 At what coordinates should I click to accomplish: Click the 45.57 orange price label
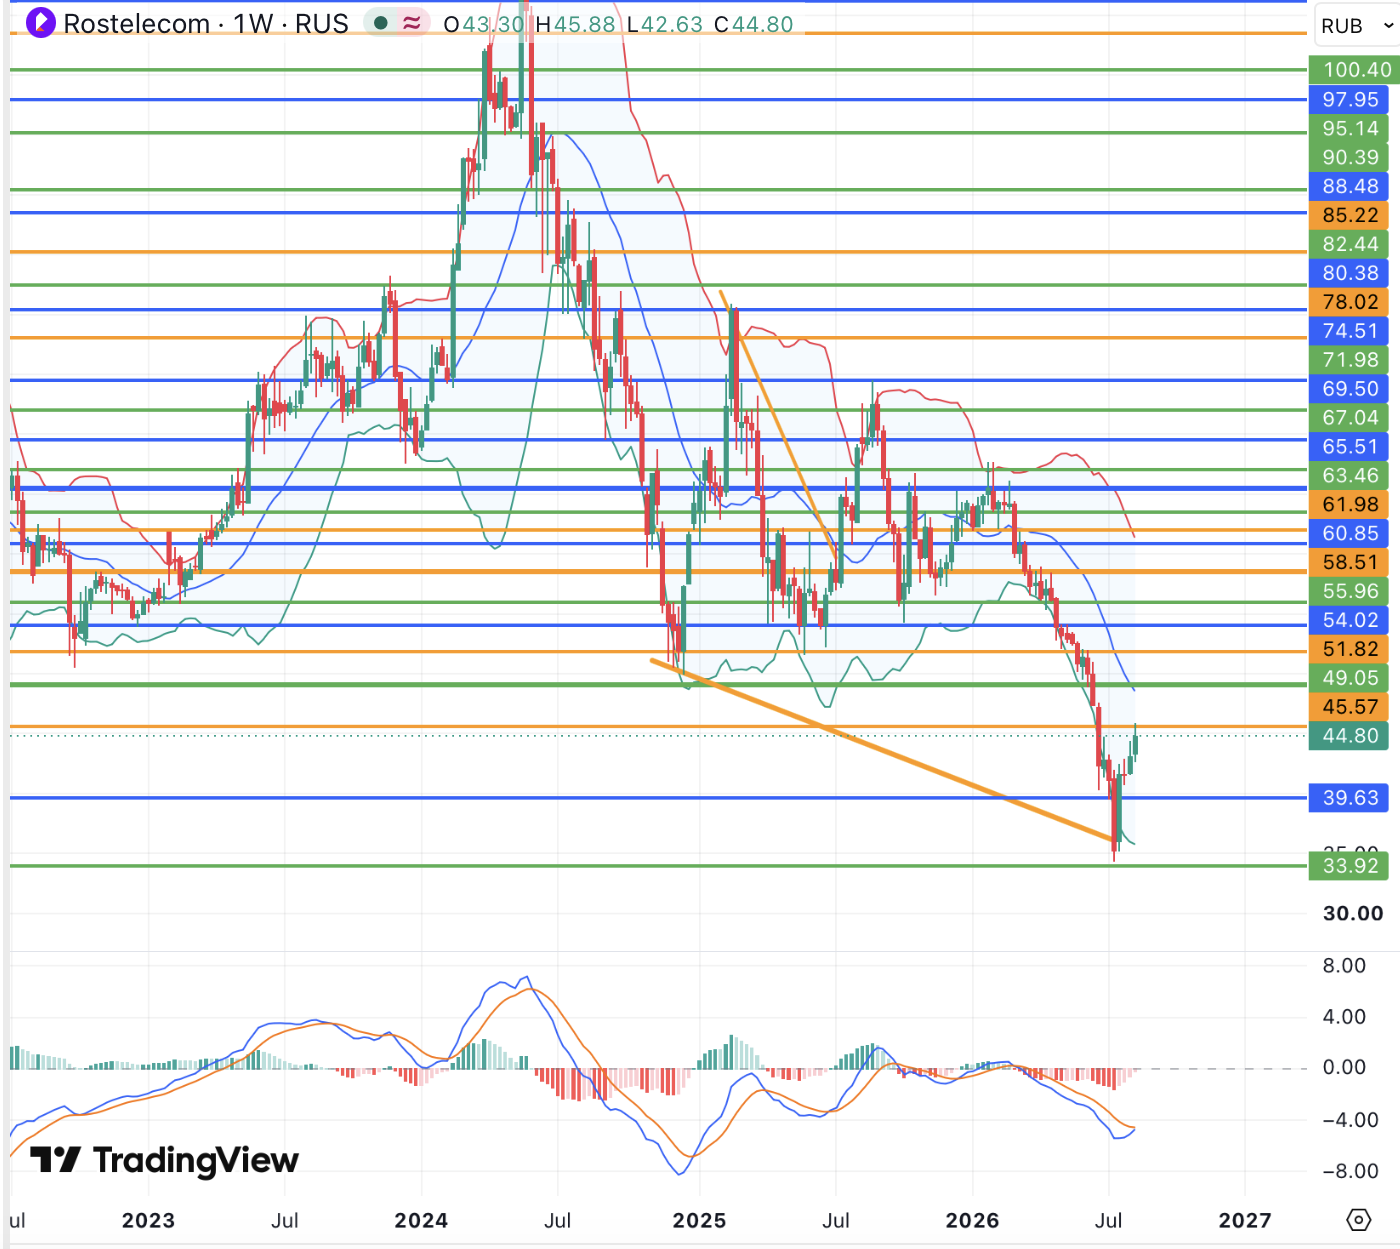coord(1349,708)
